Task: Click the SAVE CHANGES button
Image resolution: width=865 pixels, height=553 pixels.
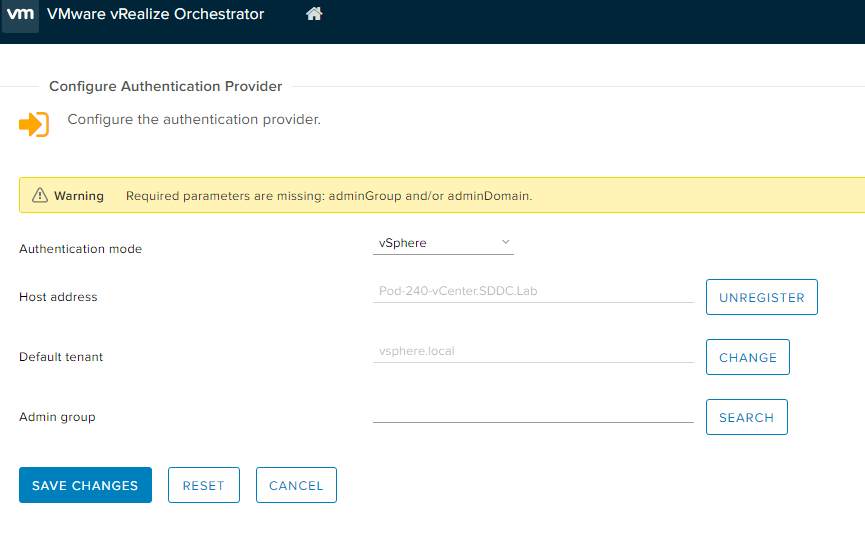Action: pos(85,485)
